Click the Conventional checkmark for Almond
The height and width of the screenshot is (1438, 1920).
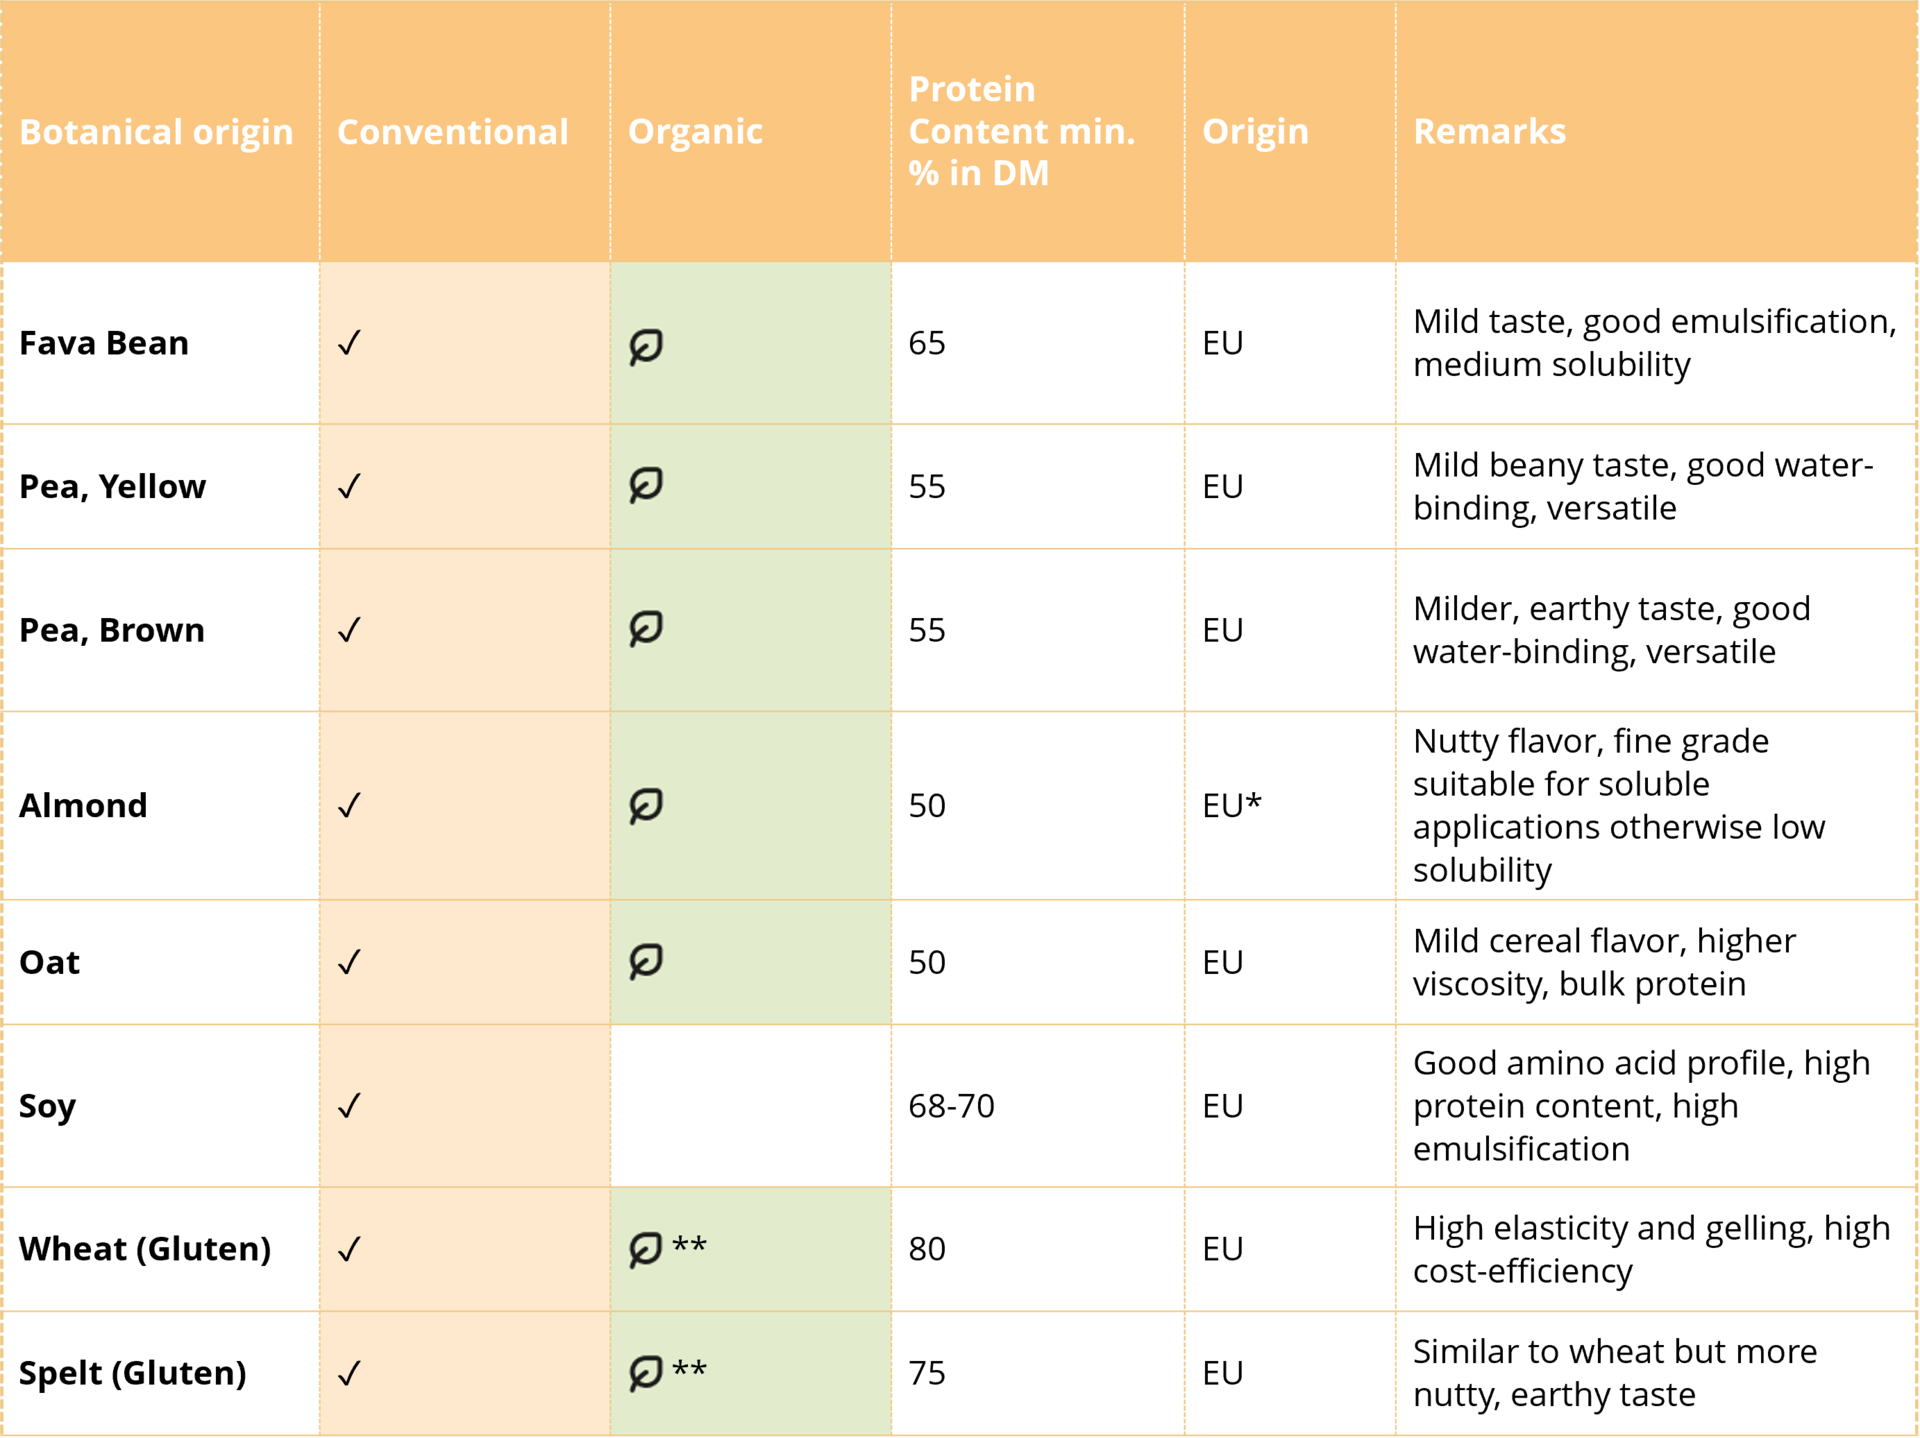349,805
